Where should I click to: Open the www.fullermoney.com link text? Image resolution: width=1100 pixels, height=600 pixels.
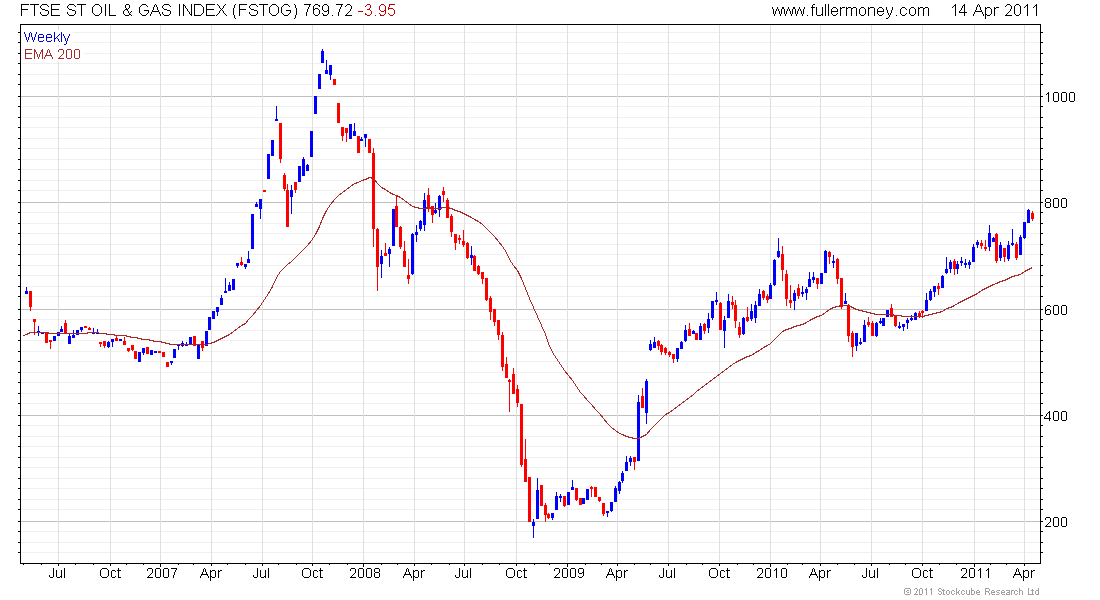click(850, 11)
